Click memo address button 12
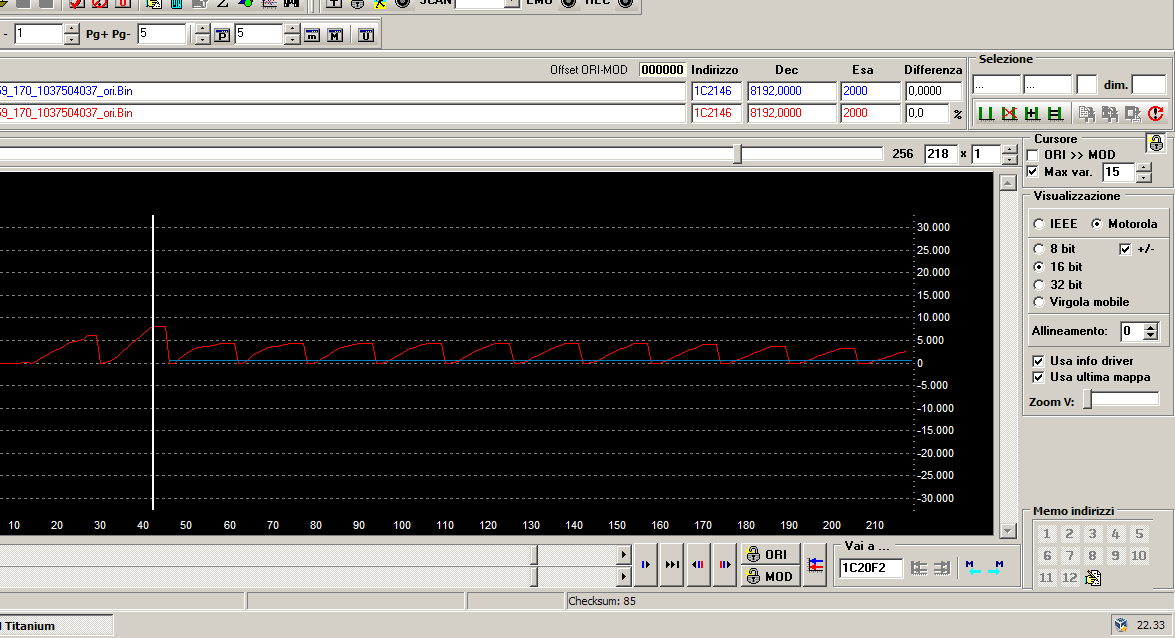This screenshot has width=1175, height=638. (1070, 577)
